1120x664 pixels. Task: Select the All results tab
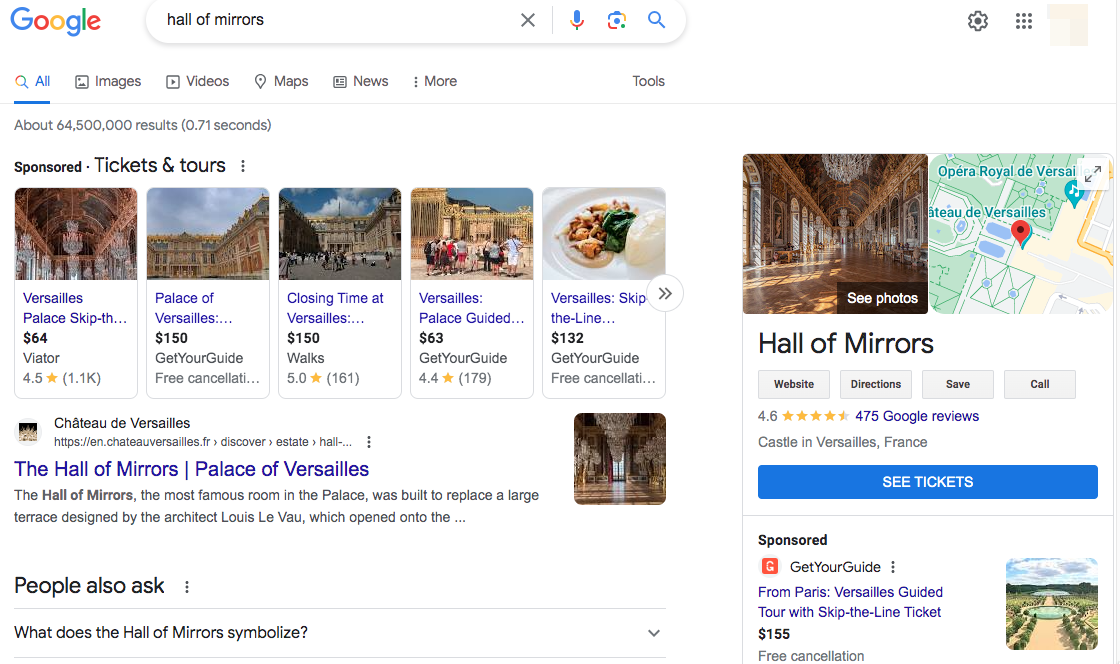[33, 81]
